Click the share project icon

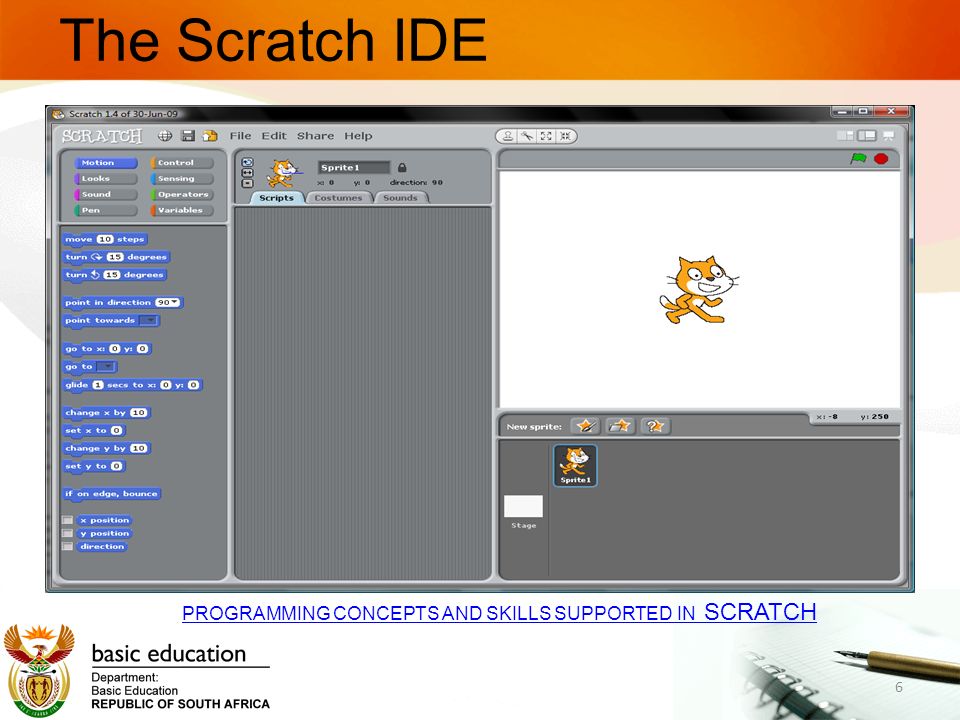point(210,136)
